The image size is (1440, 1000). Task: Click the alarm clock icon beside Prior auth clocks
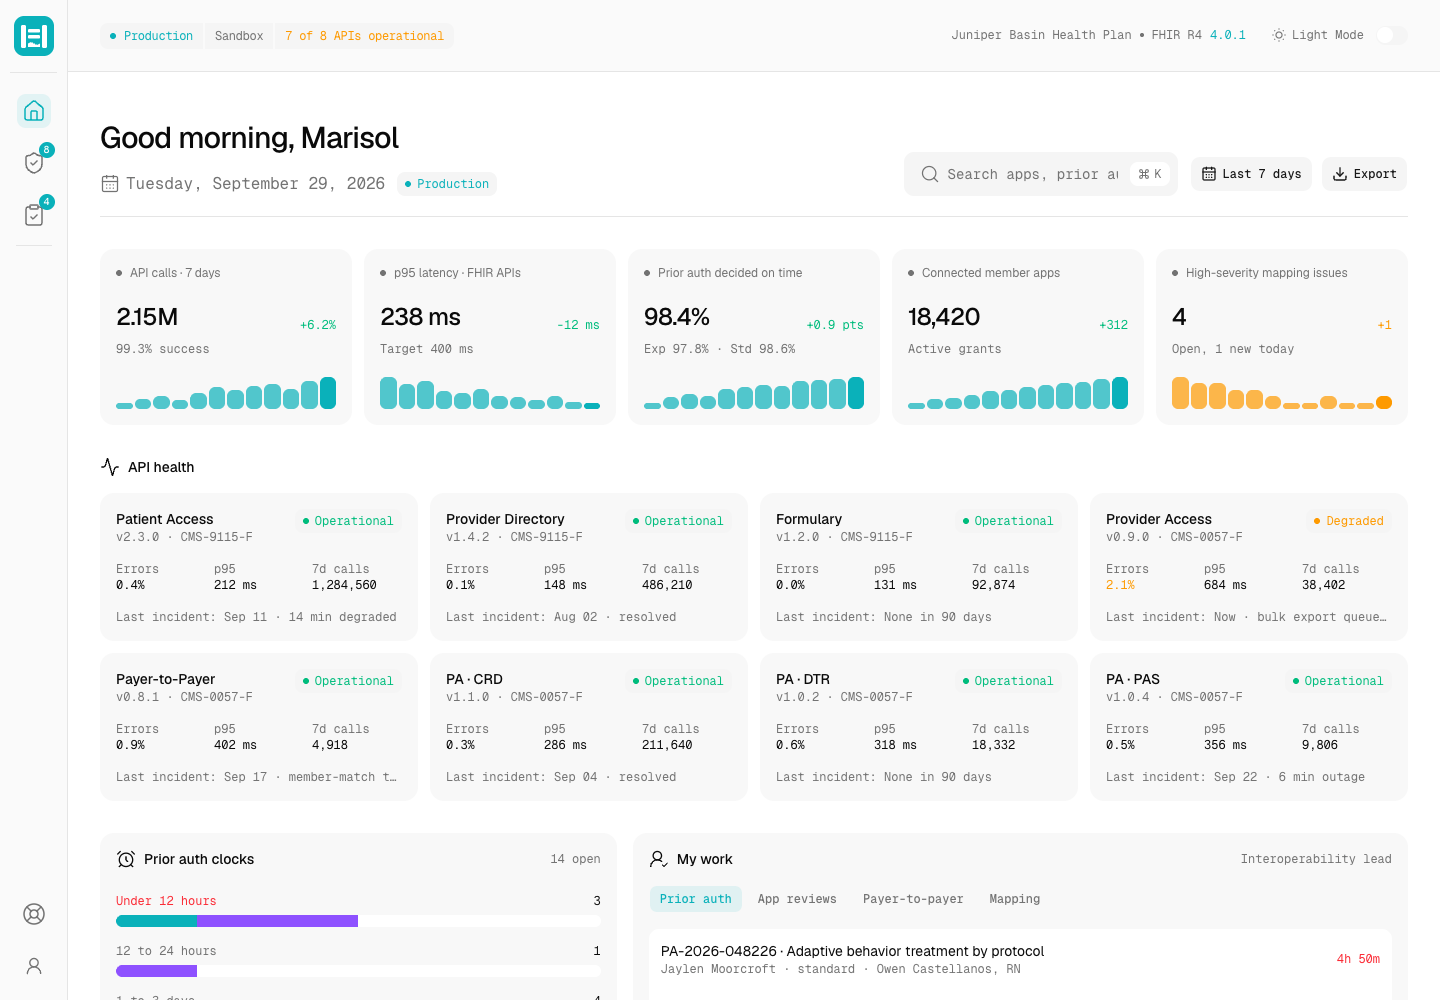coord(126,859)
